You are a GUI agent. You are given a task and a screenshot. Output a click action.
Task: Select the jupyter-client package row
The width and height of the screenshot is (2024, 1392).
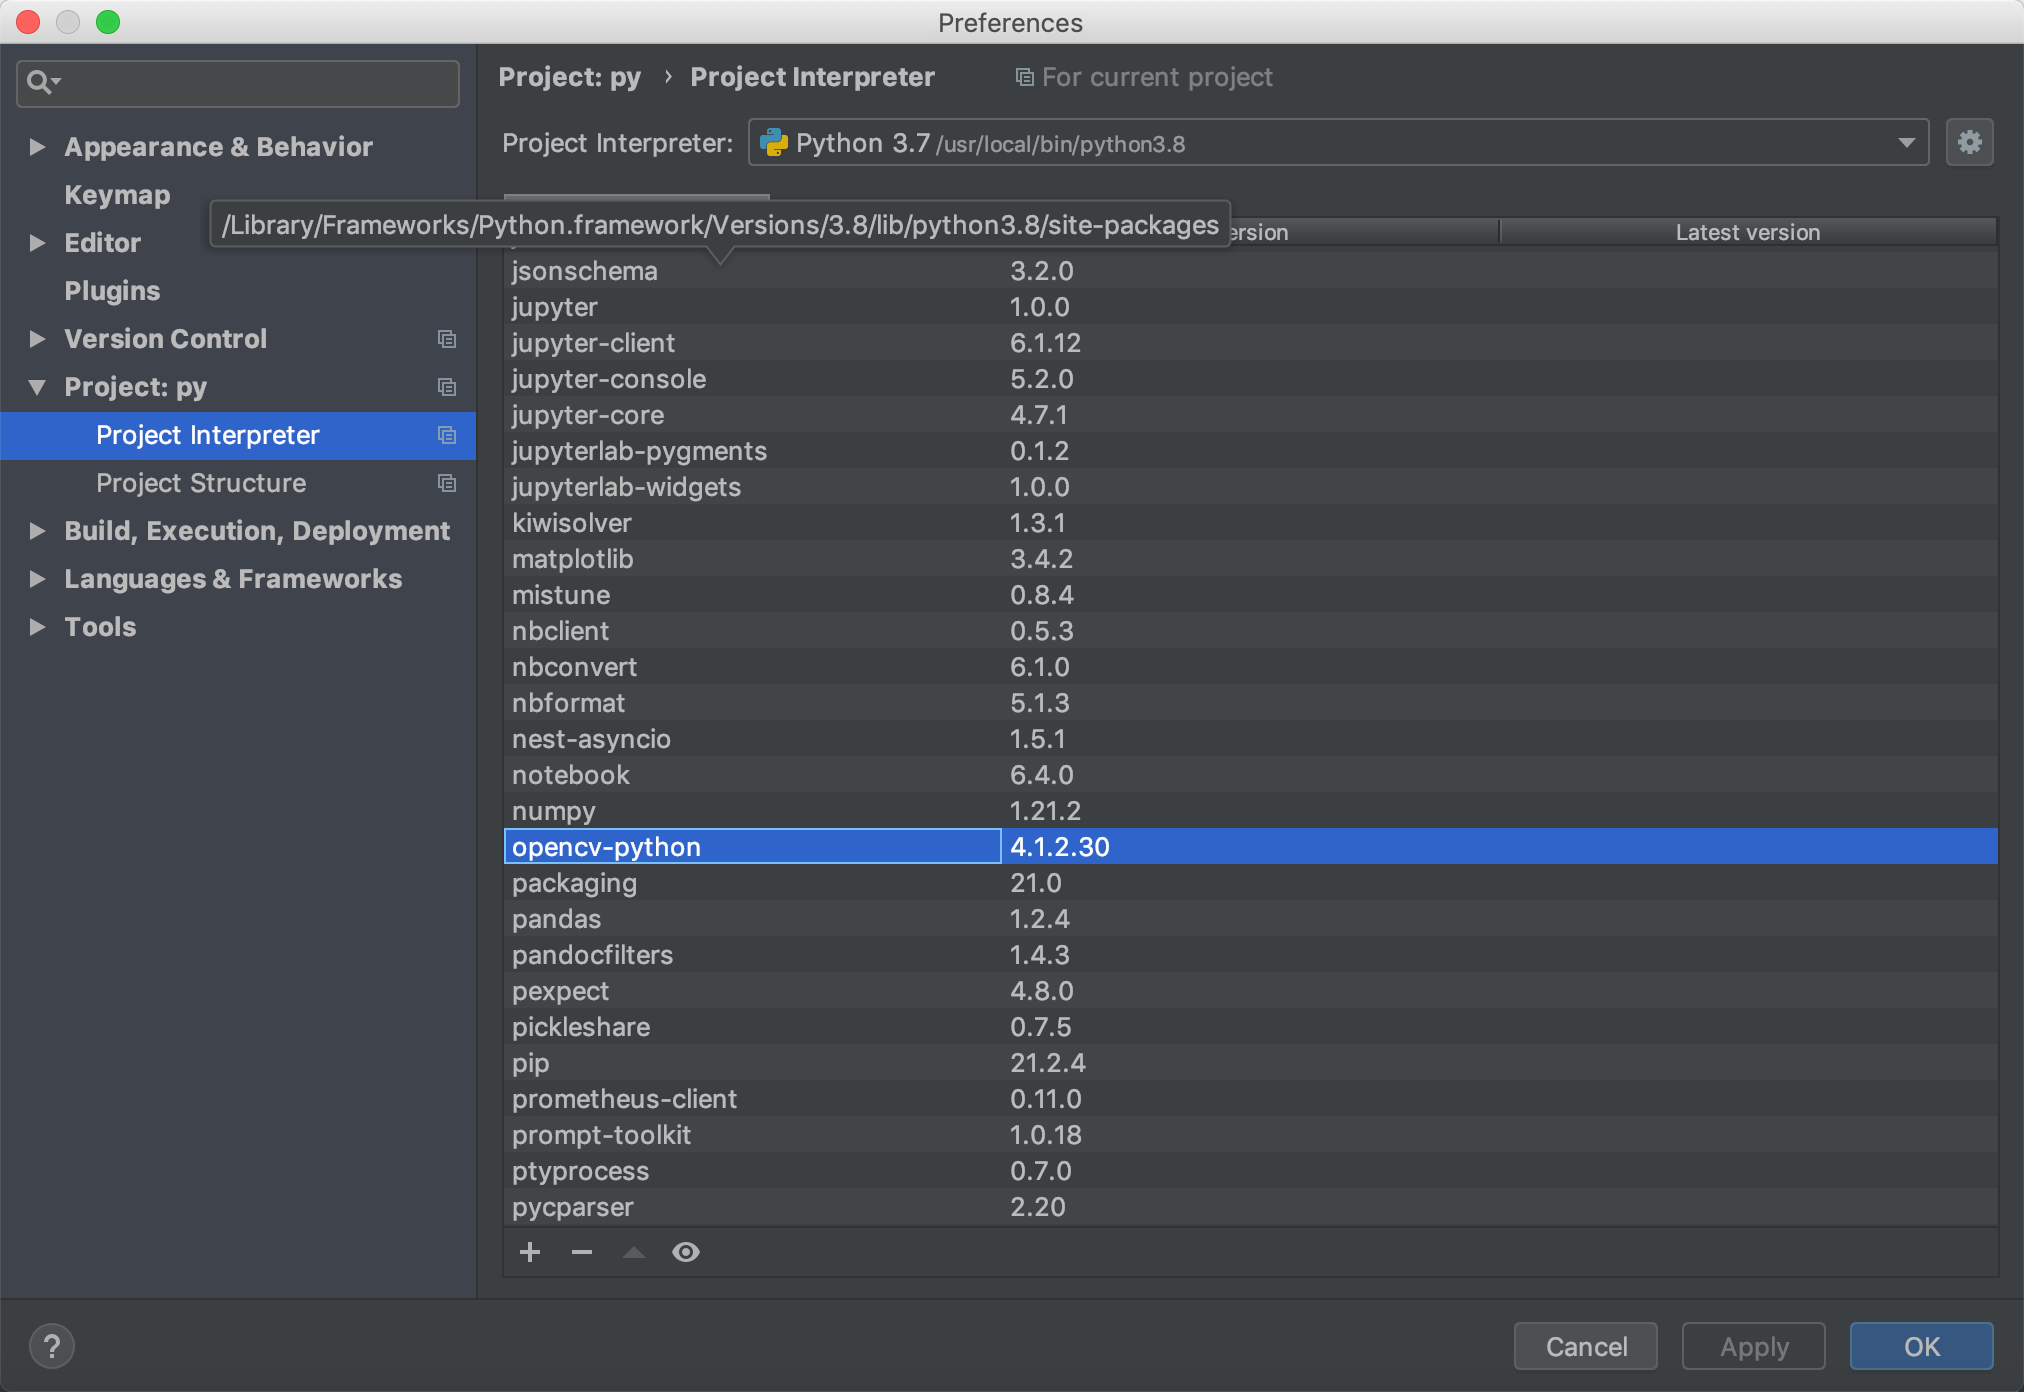pos(1250,343)
